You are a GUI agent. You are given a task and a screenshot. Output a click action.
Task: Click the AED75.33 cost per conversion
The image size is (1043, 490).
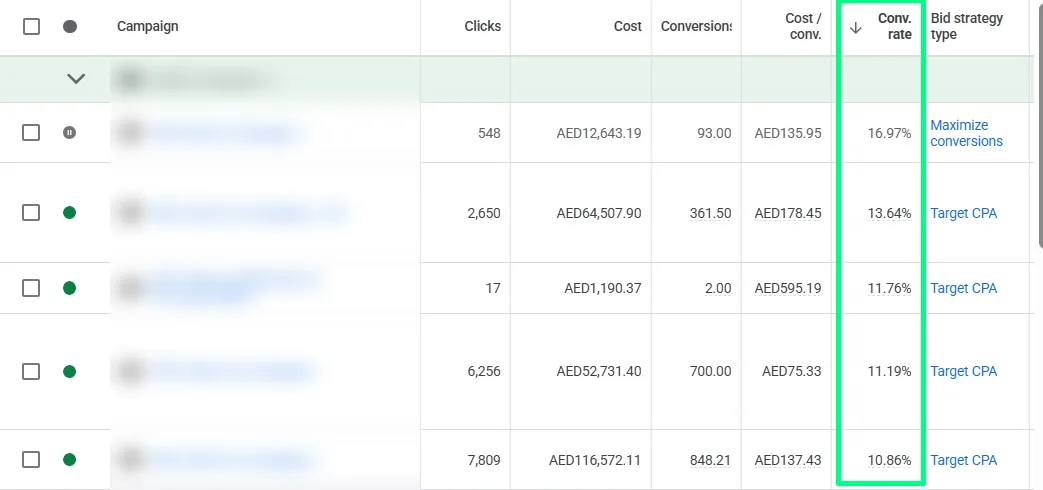[x=792, y=372]
